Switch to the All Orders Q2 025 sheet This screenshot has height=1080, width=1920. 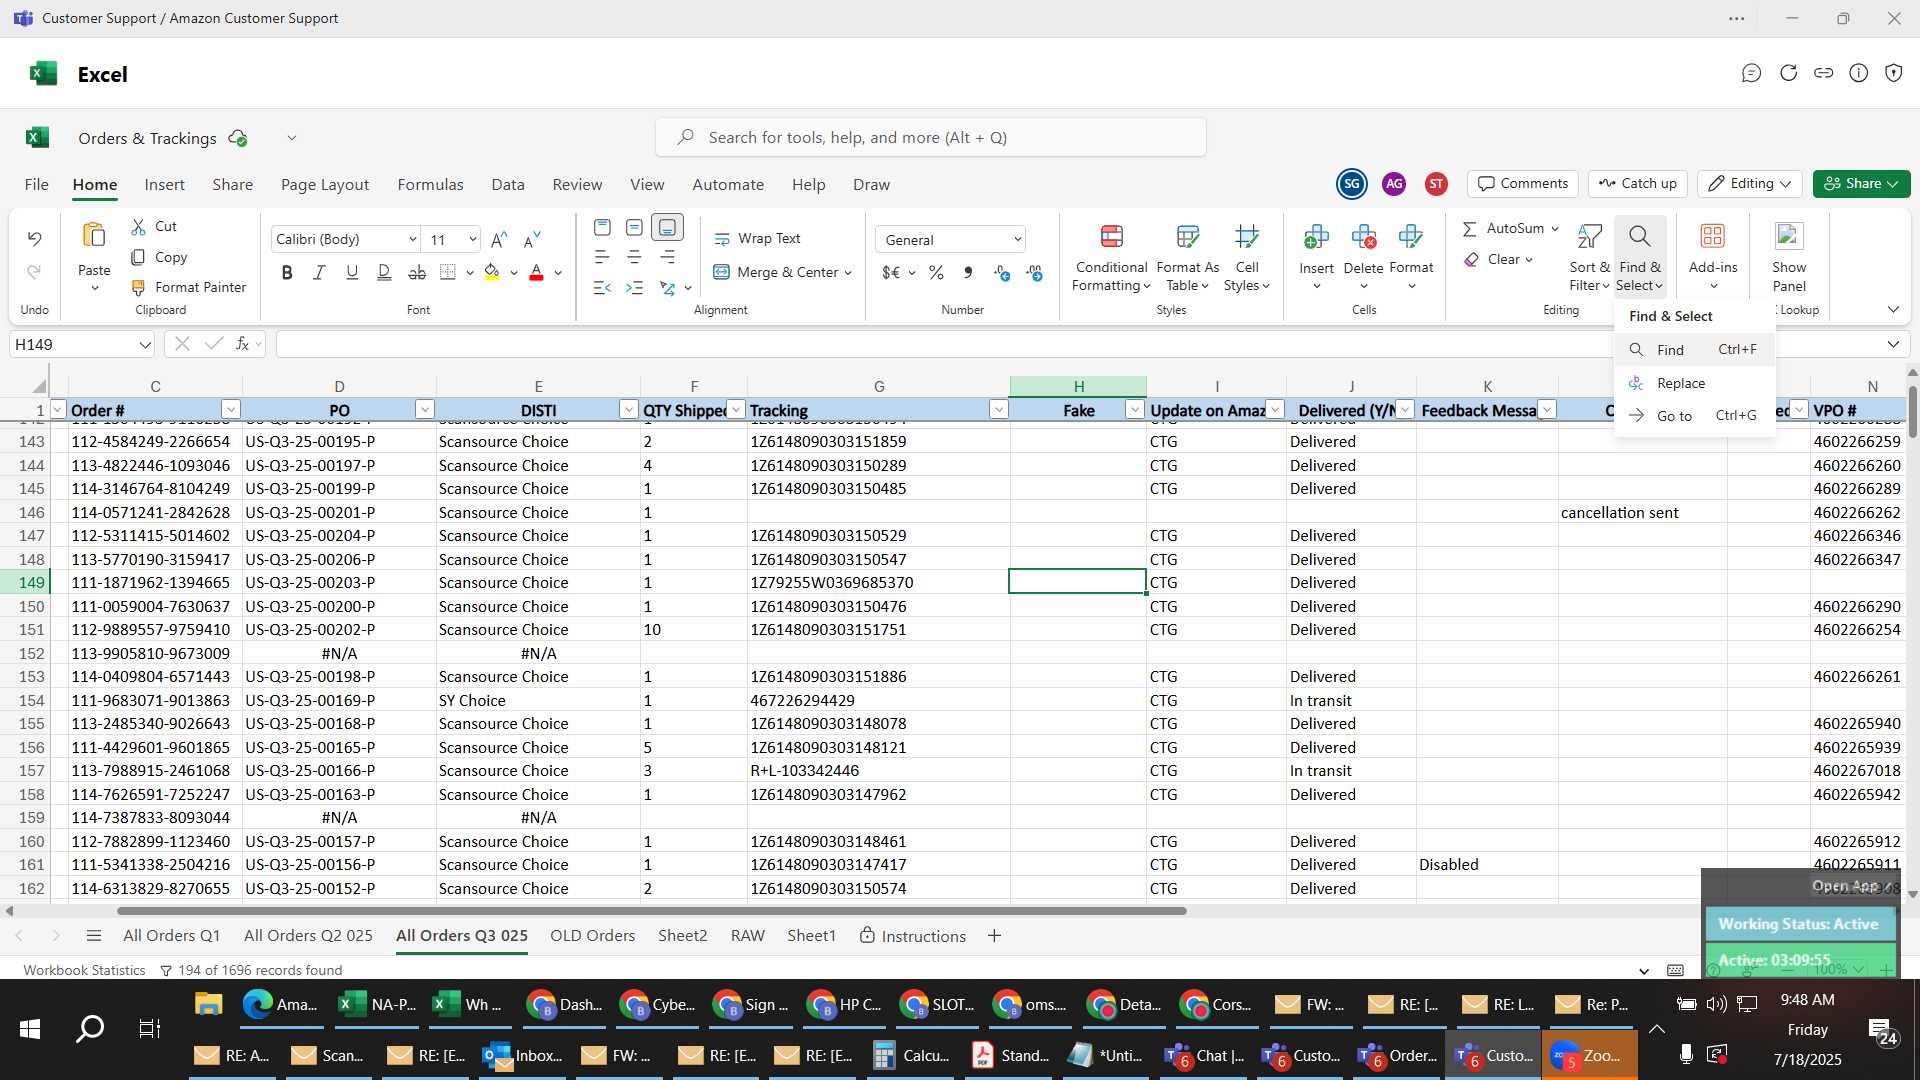308,936
